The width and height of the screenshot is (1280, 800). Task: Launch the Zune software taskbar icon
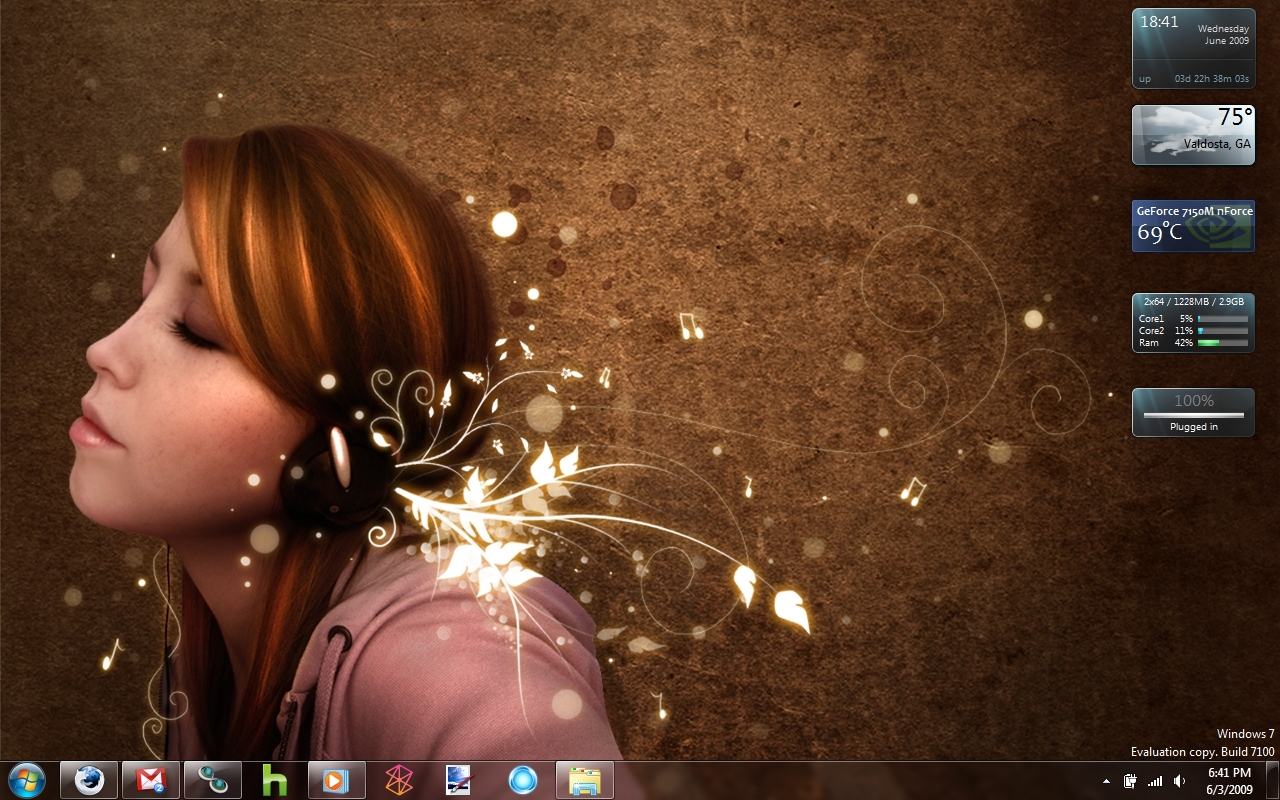[399, 779]
